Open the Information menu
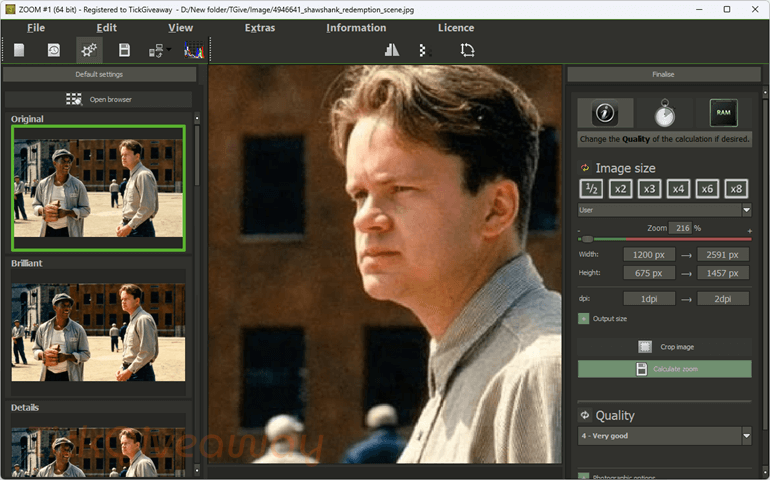The image size is (770, 480). click(356, 28)
